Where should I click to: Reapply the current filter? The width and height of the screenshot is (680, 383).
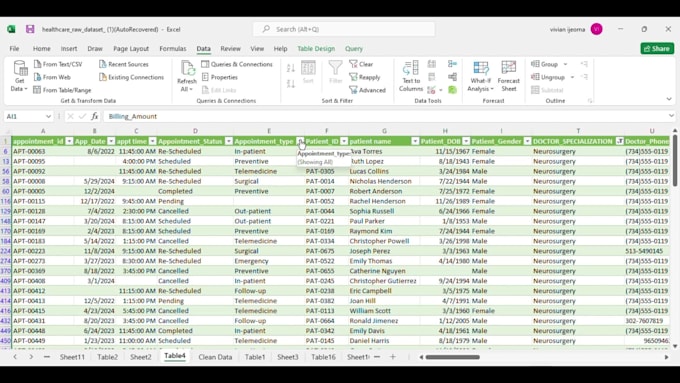pos(365,77)
